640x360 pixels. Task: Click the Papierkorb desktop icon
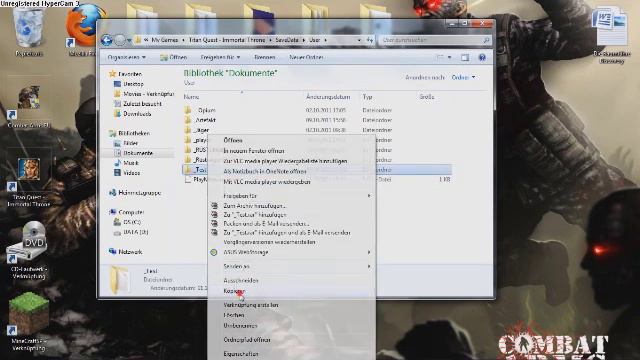coord(29,32)
